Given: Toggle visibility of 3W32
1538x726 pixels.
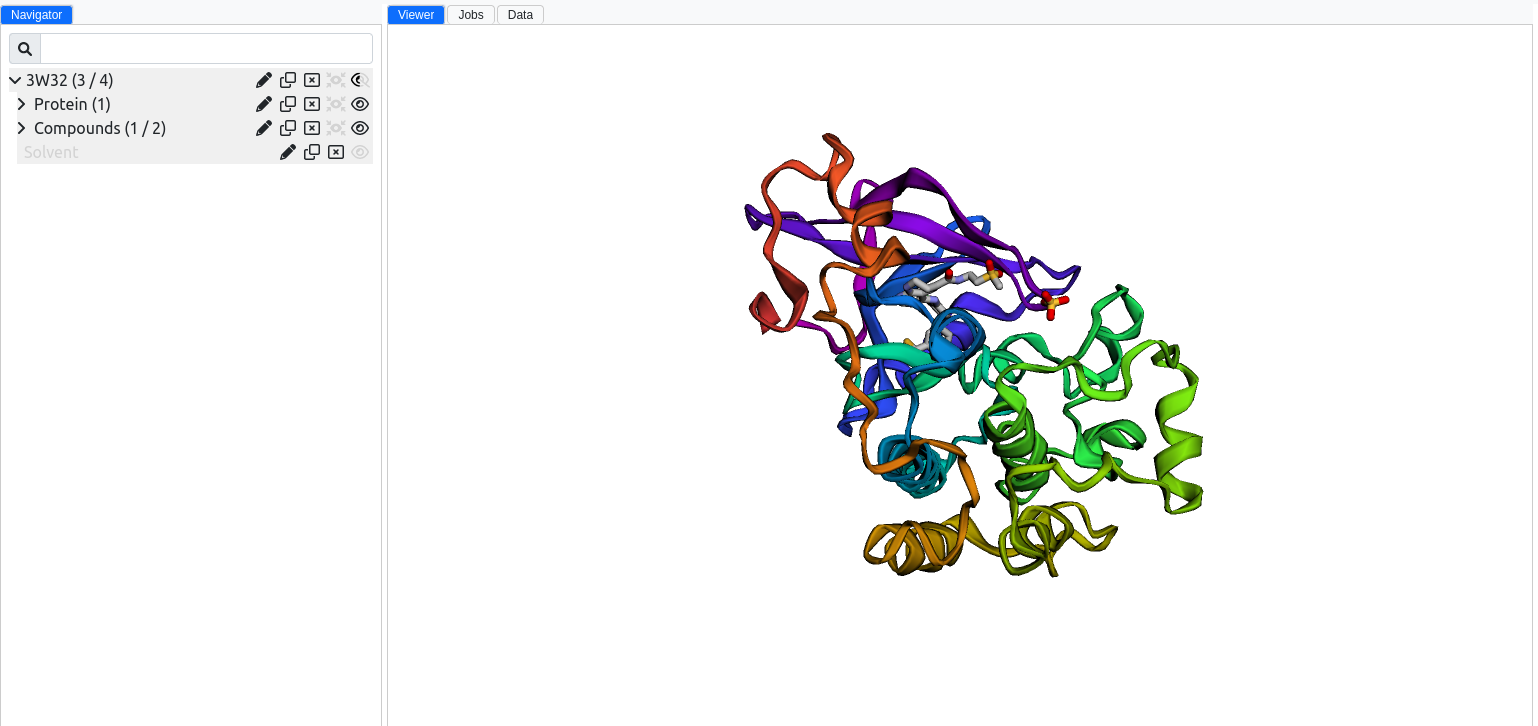Looking at the screenshot, I should (360, 80).
